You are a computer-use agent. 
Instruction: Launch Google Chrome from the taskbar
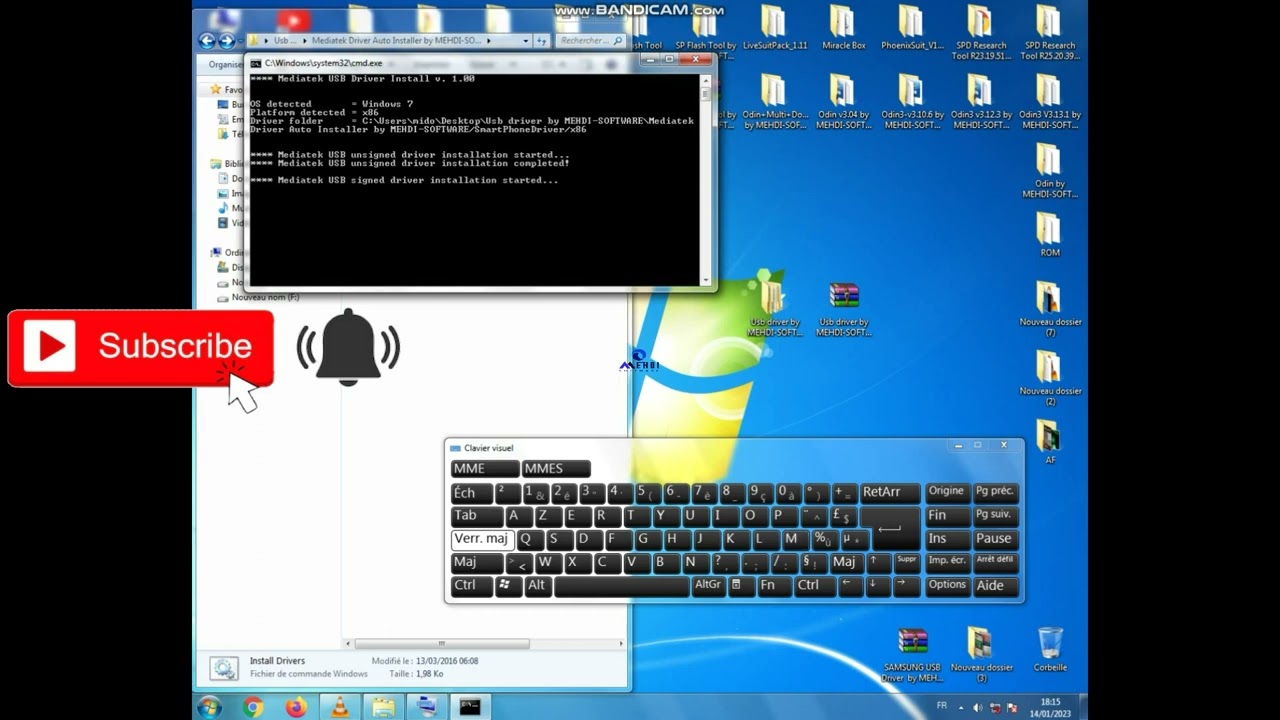click(x=253, y=707)
